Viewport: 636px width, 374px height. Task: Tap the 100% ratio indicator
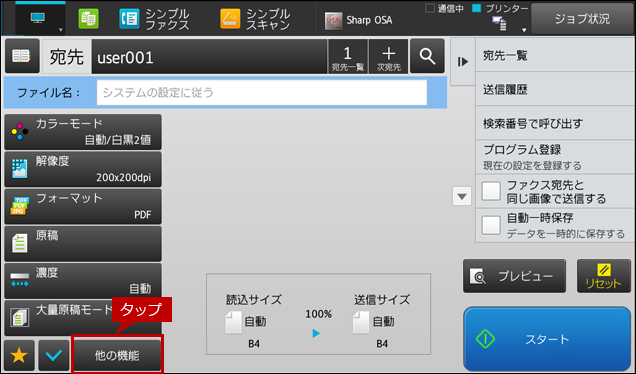[x=318, y=314]
